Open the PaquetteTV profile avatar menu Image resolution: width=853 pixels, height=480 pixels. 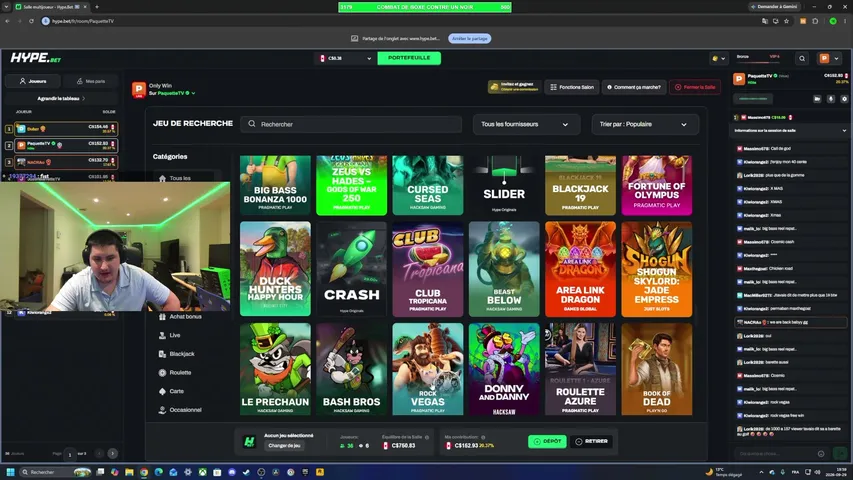click(830, 58)
